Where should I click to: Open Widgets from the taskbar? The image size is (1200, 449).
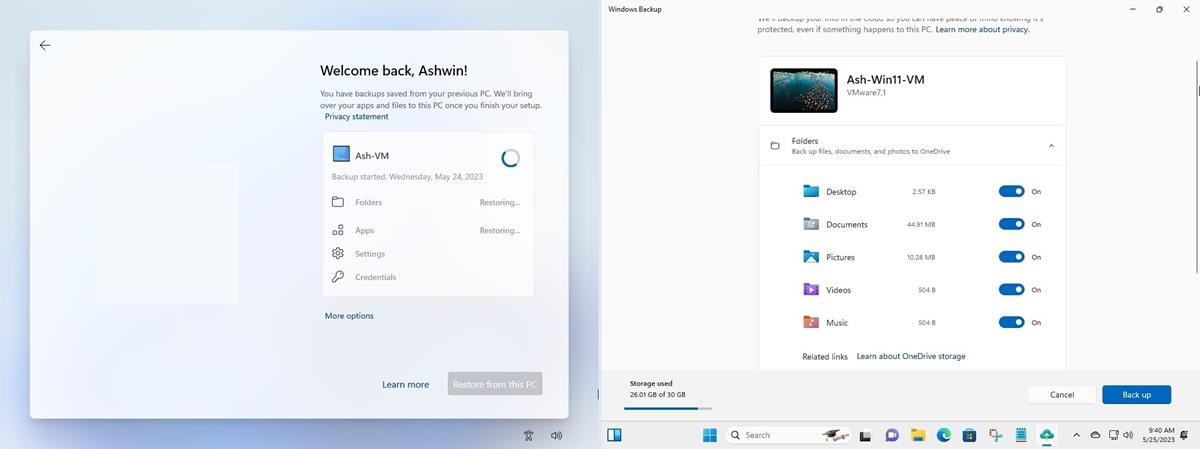[x=614, y=435]
